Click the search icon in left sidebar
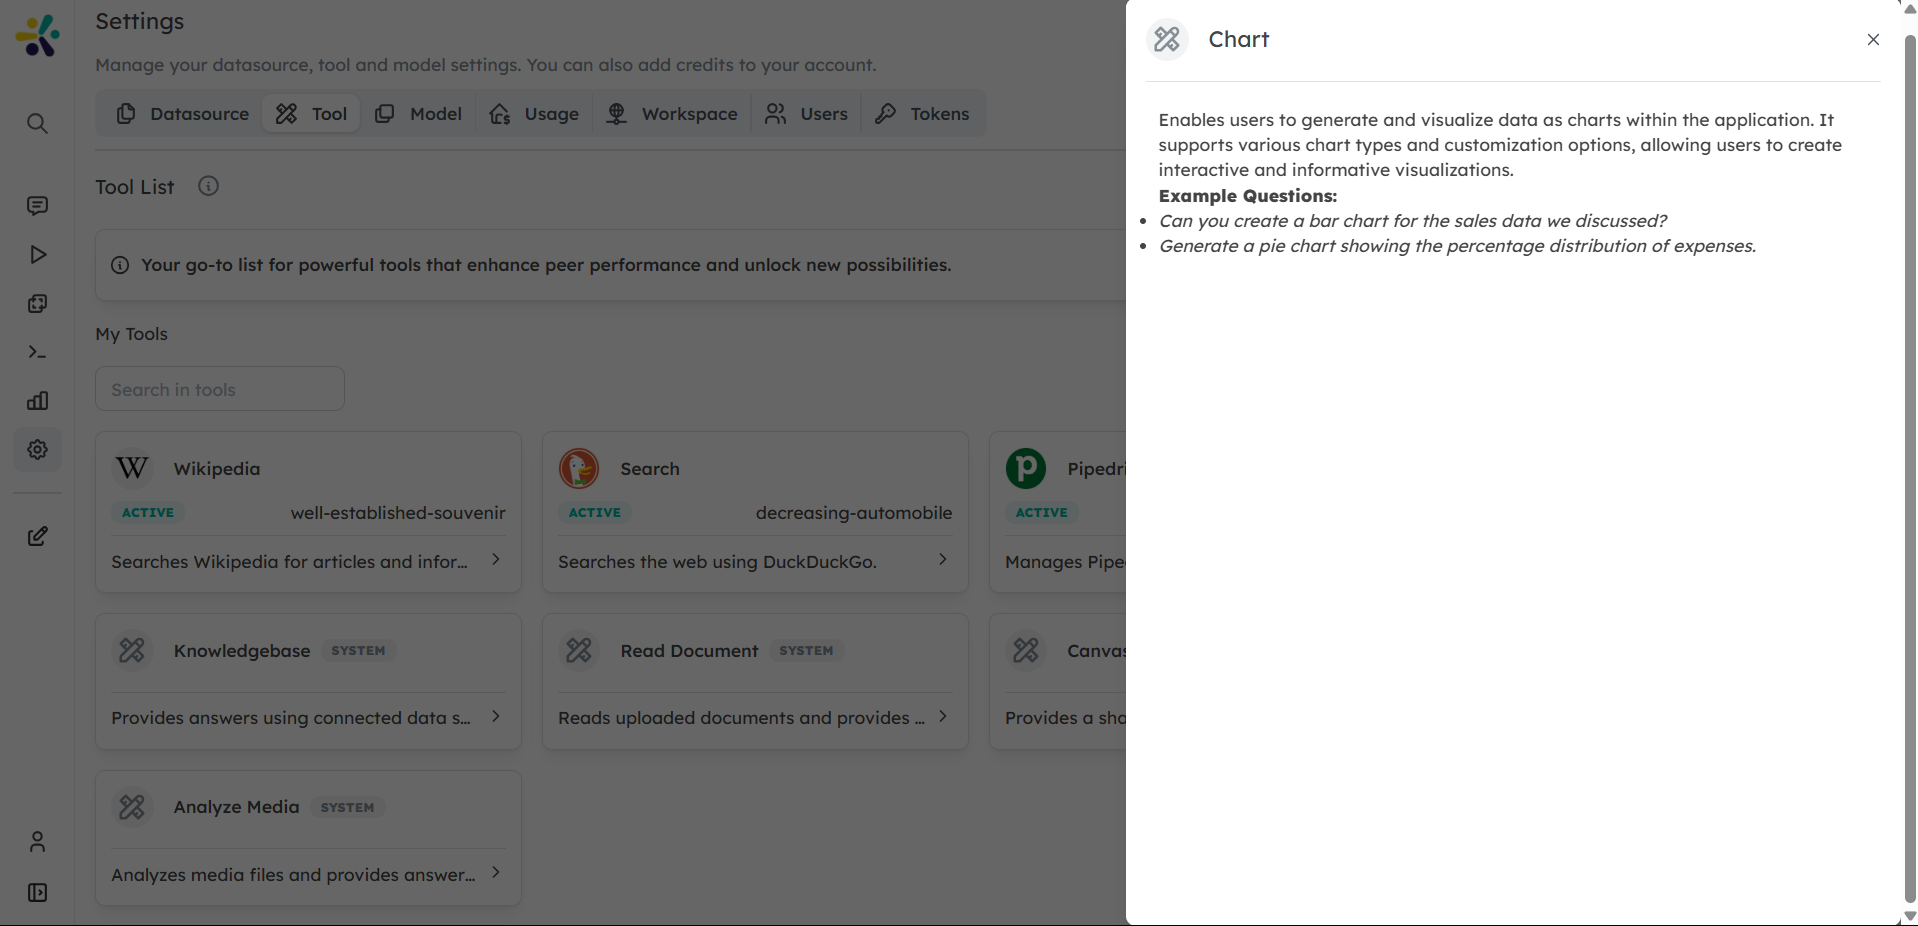The image size is (1918, 926). click(x=37, y=124)
